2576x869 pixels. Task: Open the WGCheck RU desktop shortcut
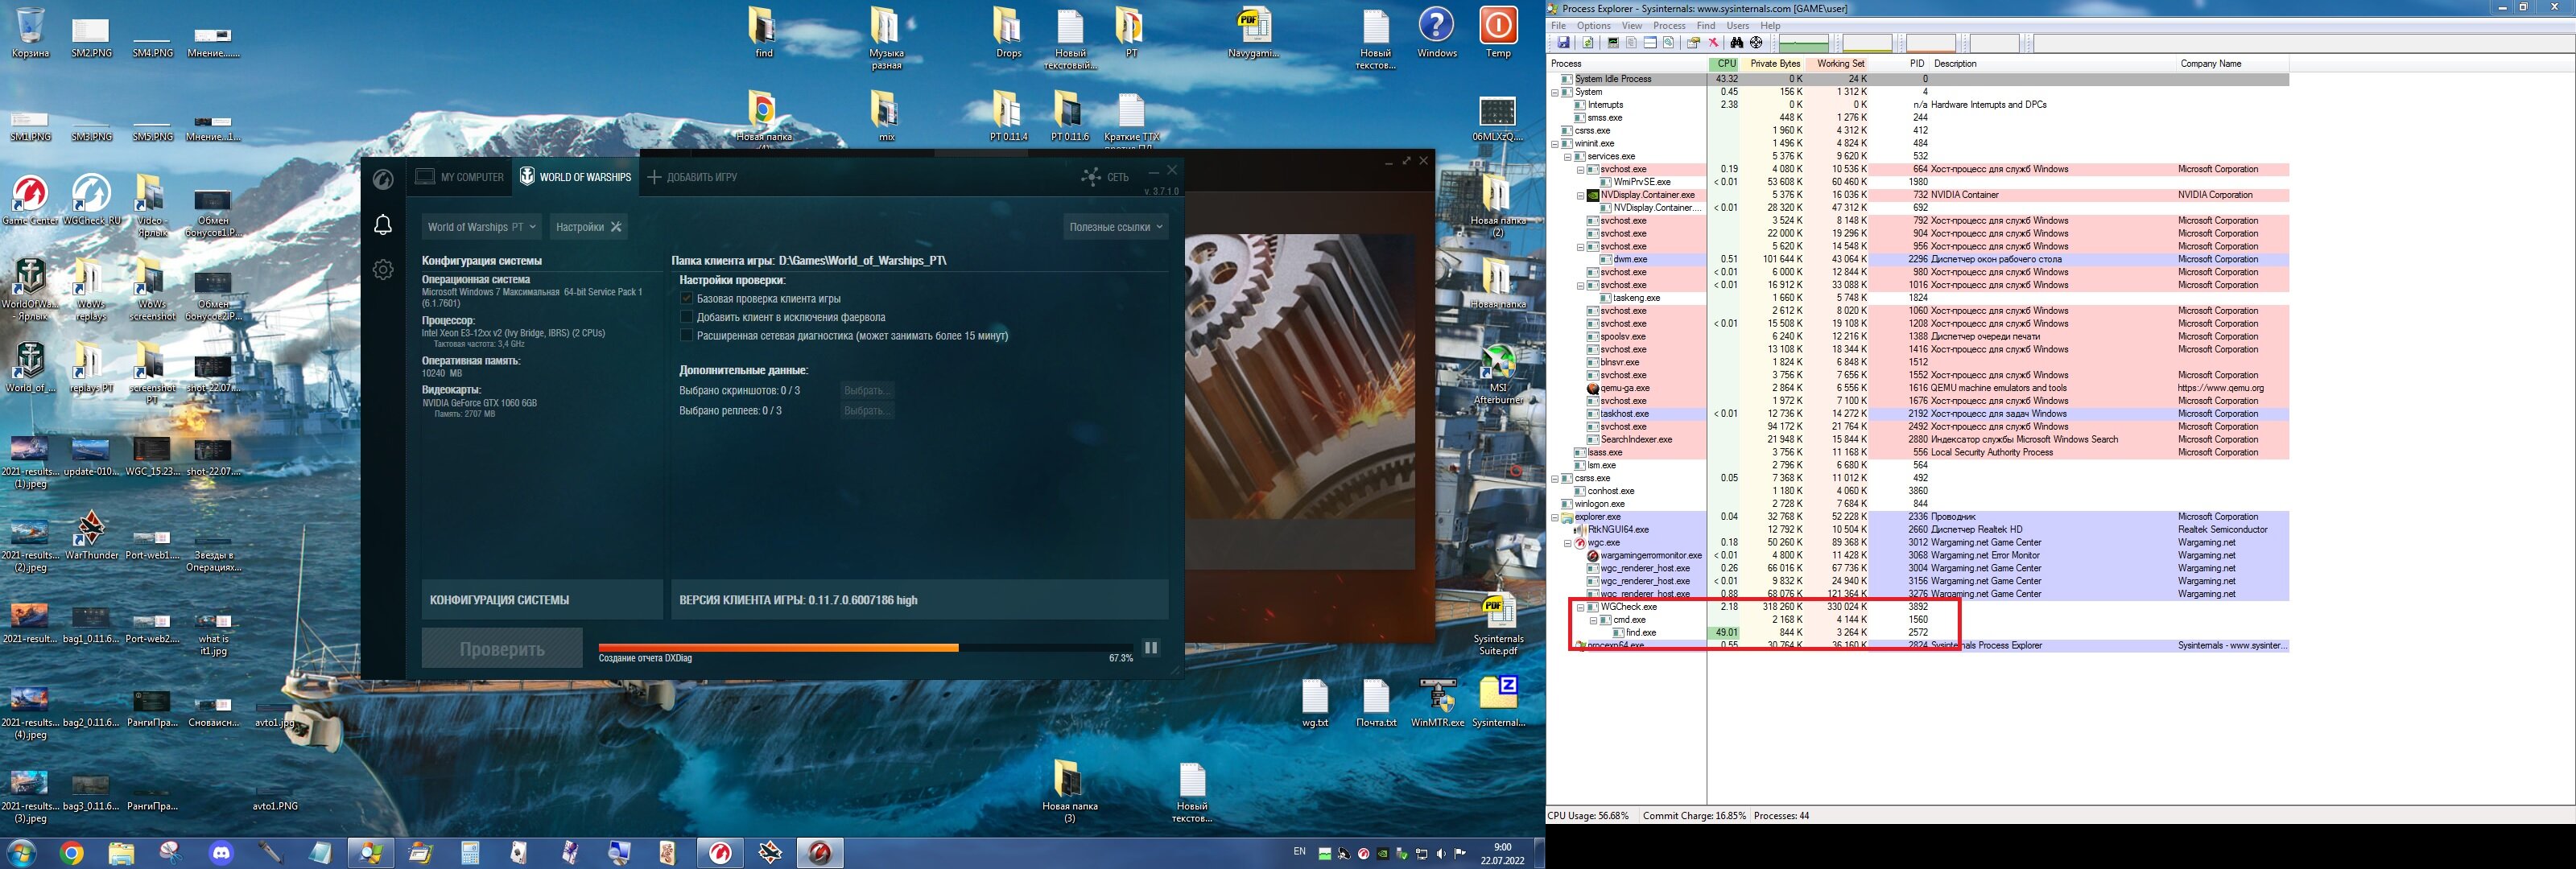click(91, 200)
